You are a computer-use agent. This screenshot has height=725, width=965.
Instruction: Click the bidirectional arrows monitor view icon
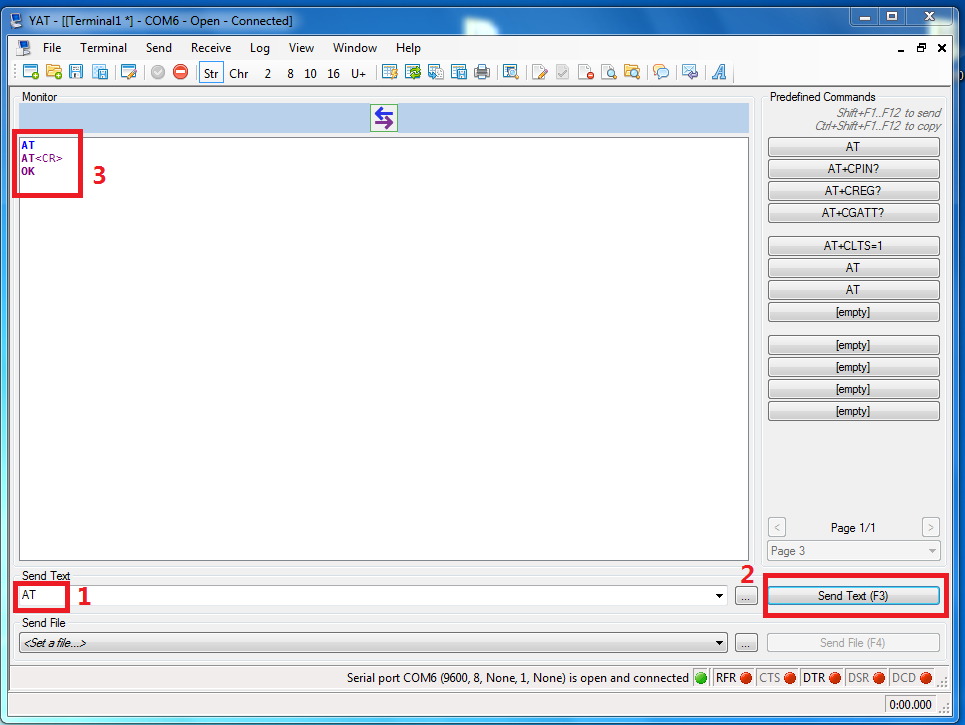click(384, 118)
